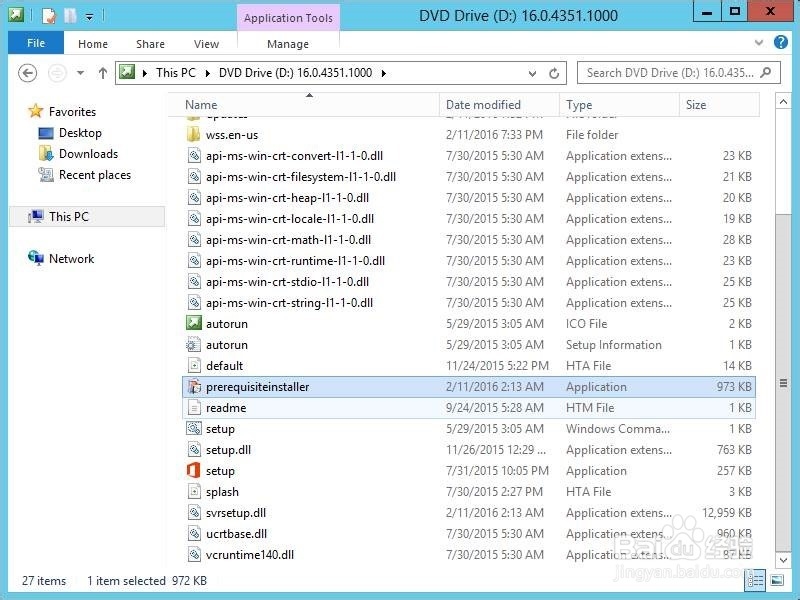
Task: Click the file list scrollbar thumb
Action: 783,383
